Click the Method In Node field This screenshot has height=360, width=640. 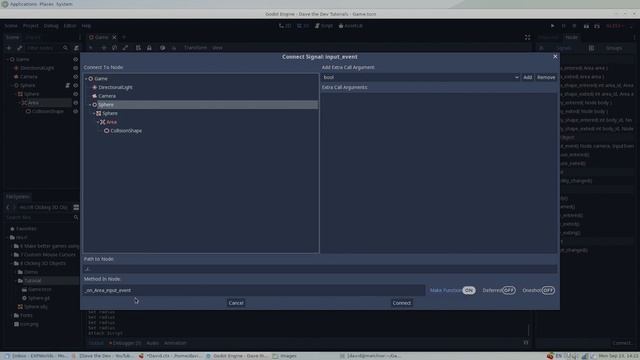(254, 290)
